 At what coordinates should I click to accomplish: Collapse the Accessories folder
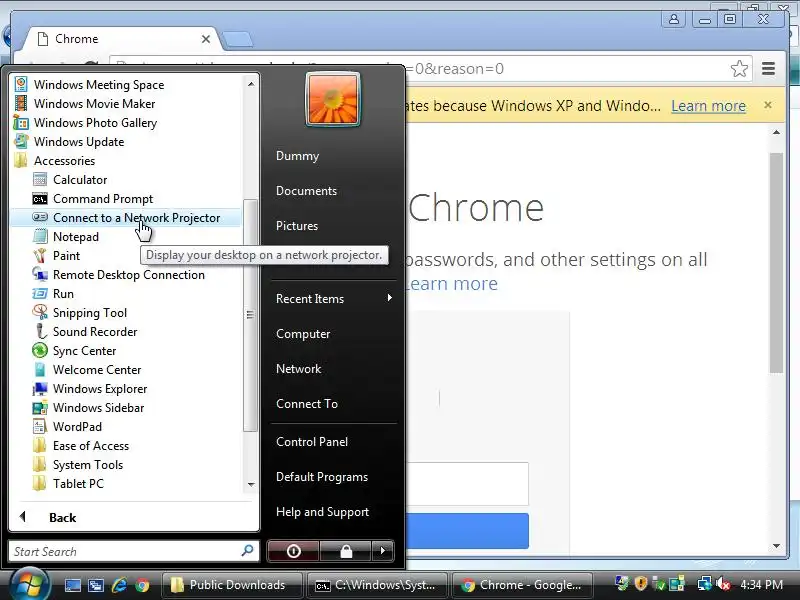tap(64, 161)
